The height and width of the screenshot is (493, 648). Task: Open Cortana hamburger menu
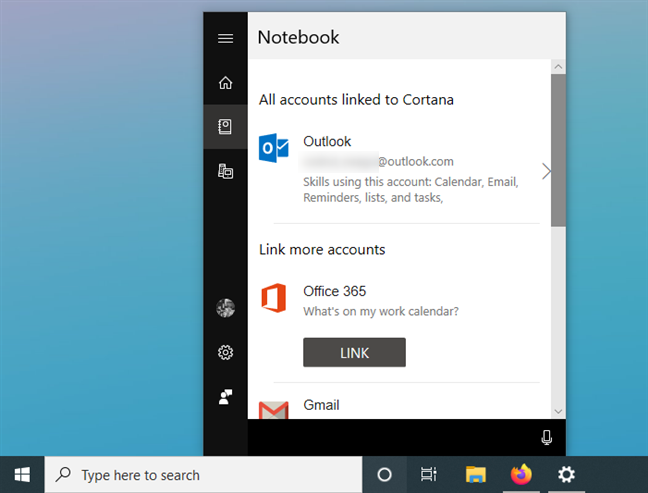point(225,38)
